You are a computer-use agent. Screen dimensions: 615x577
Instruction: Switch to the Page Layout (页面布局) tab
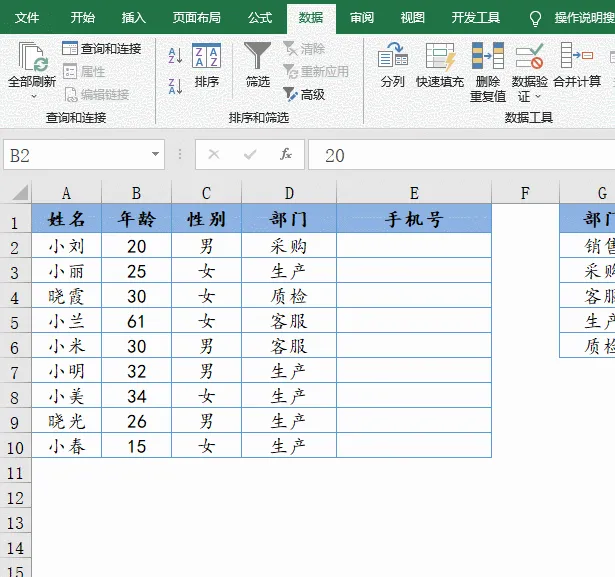coord(197,18)
